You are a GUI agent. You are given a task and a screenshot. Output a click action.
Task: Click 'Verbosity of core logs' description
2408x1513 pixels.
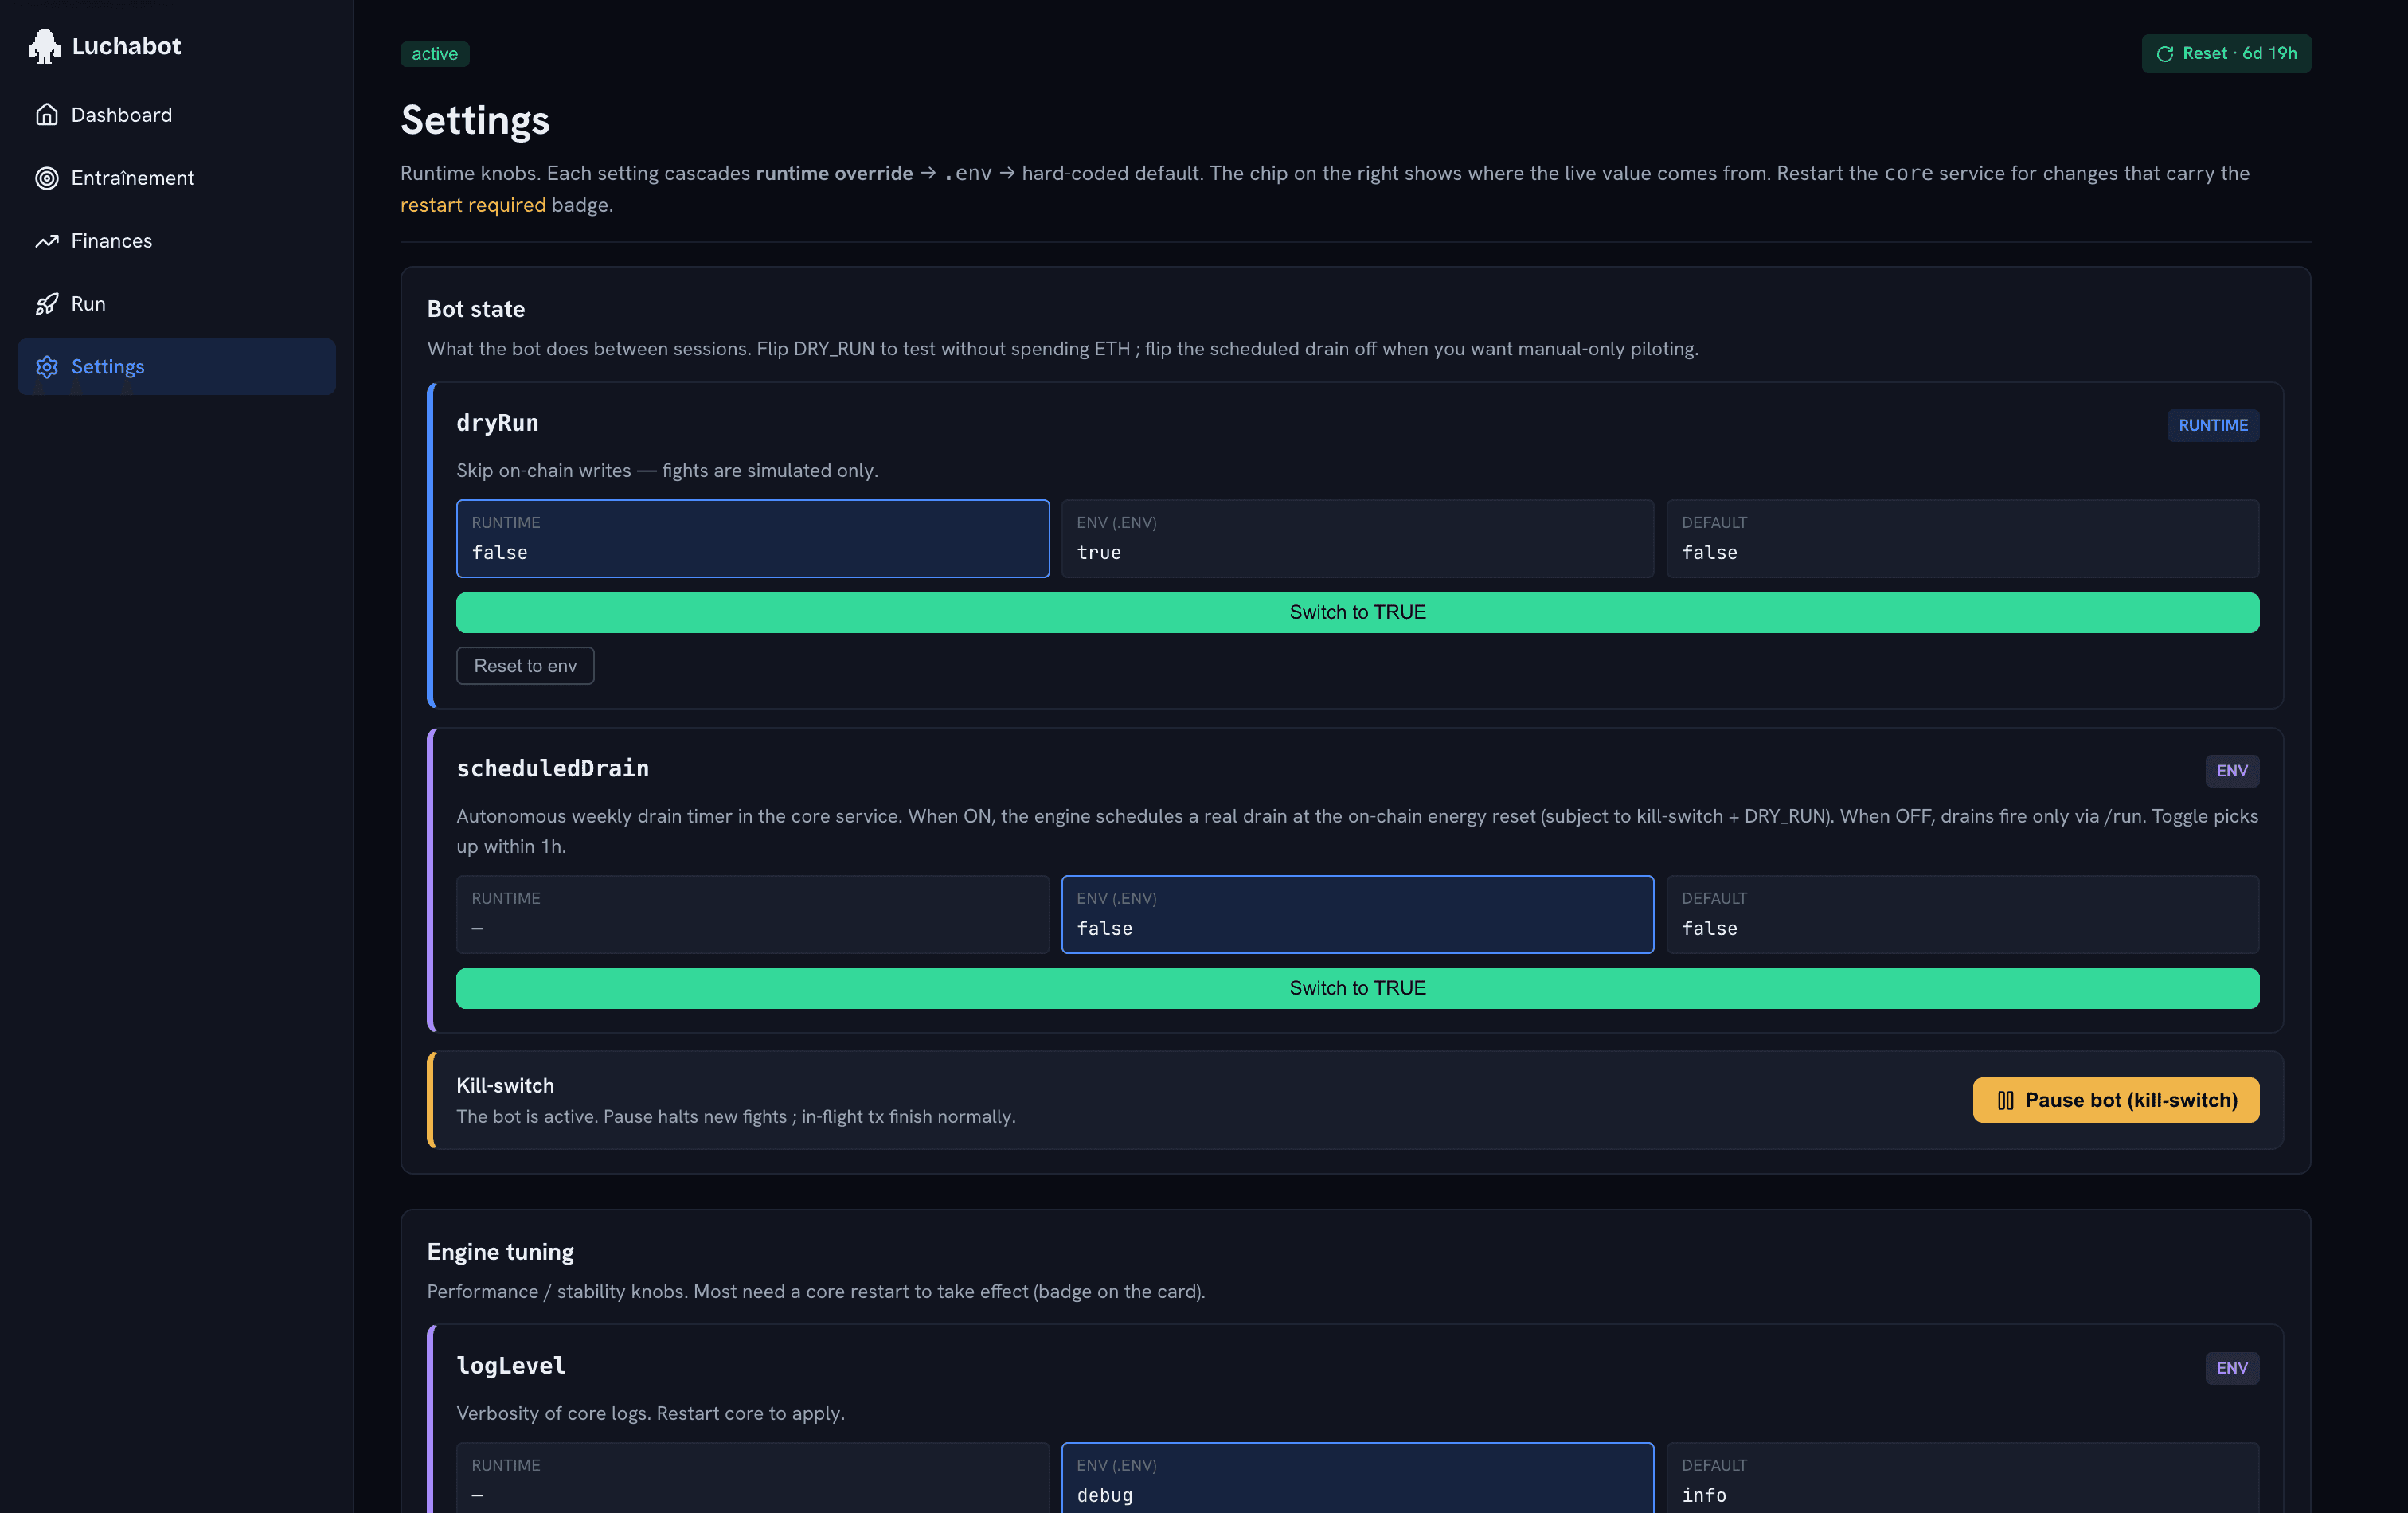coord(650,1414)
